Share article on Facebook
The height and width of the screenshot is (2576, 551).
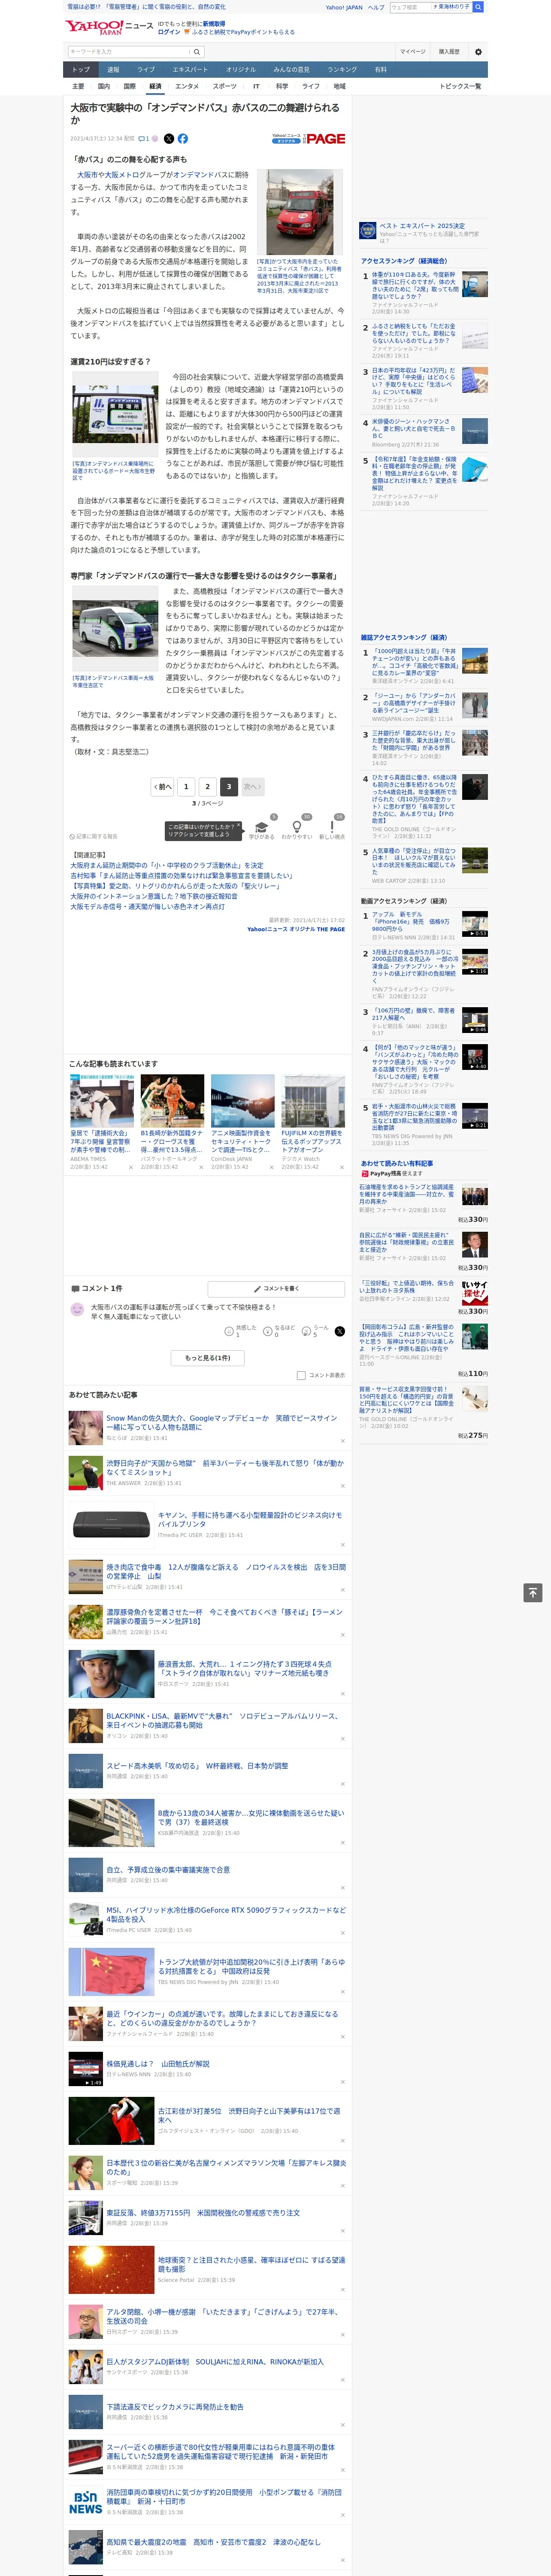point(183,139)
